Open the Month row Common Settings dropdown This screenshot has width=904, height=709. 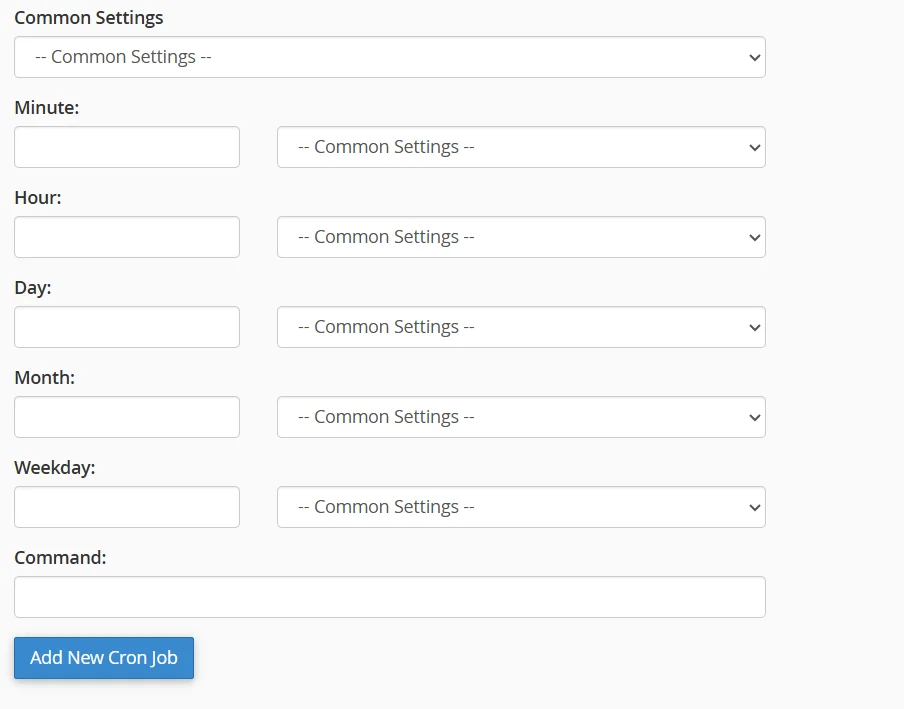(x=520, y=417)
